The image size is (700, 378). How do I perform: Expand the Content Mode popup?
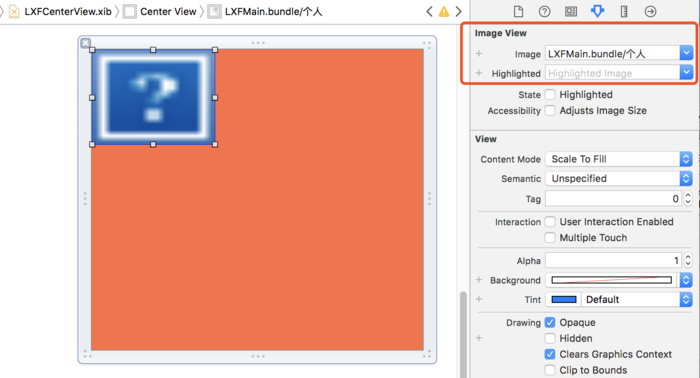point(619,159)
